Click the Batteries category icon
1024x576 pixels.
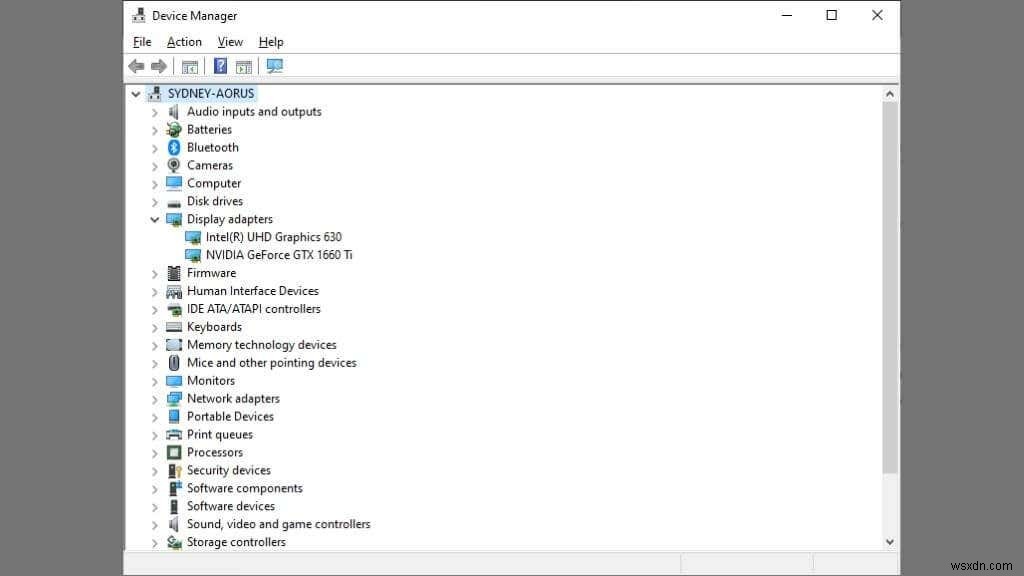[x=174, y=129]
